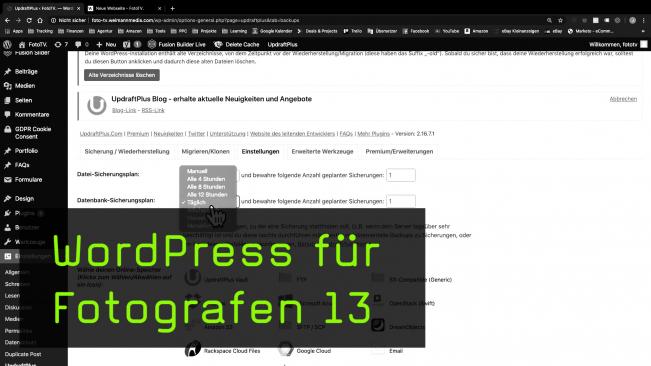Open the WordPress logo menu in admin bar
The width and height of the screenshot is (651, 366).
coord(7,44)
